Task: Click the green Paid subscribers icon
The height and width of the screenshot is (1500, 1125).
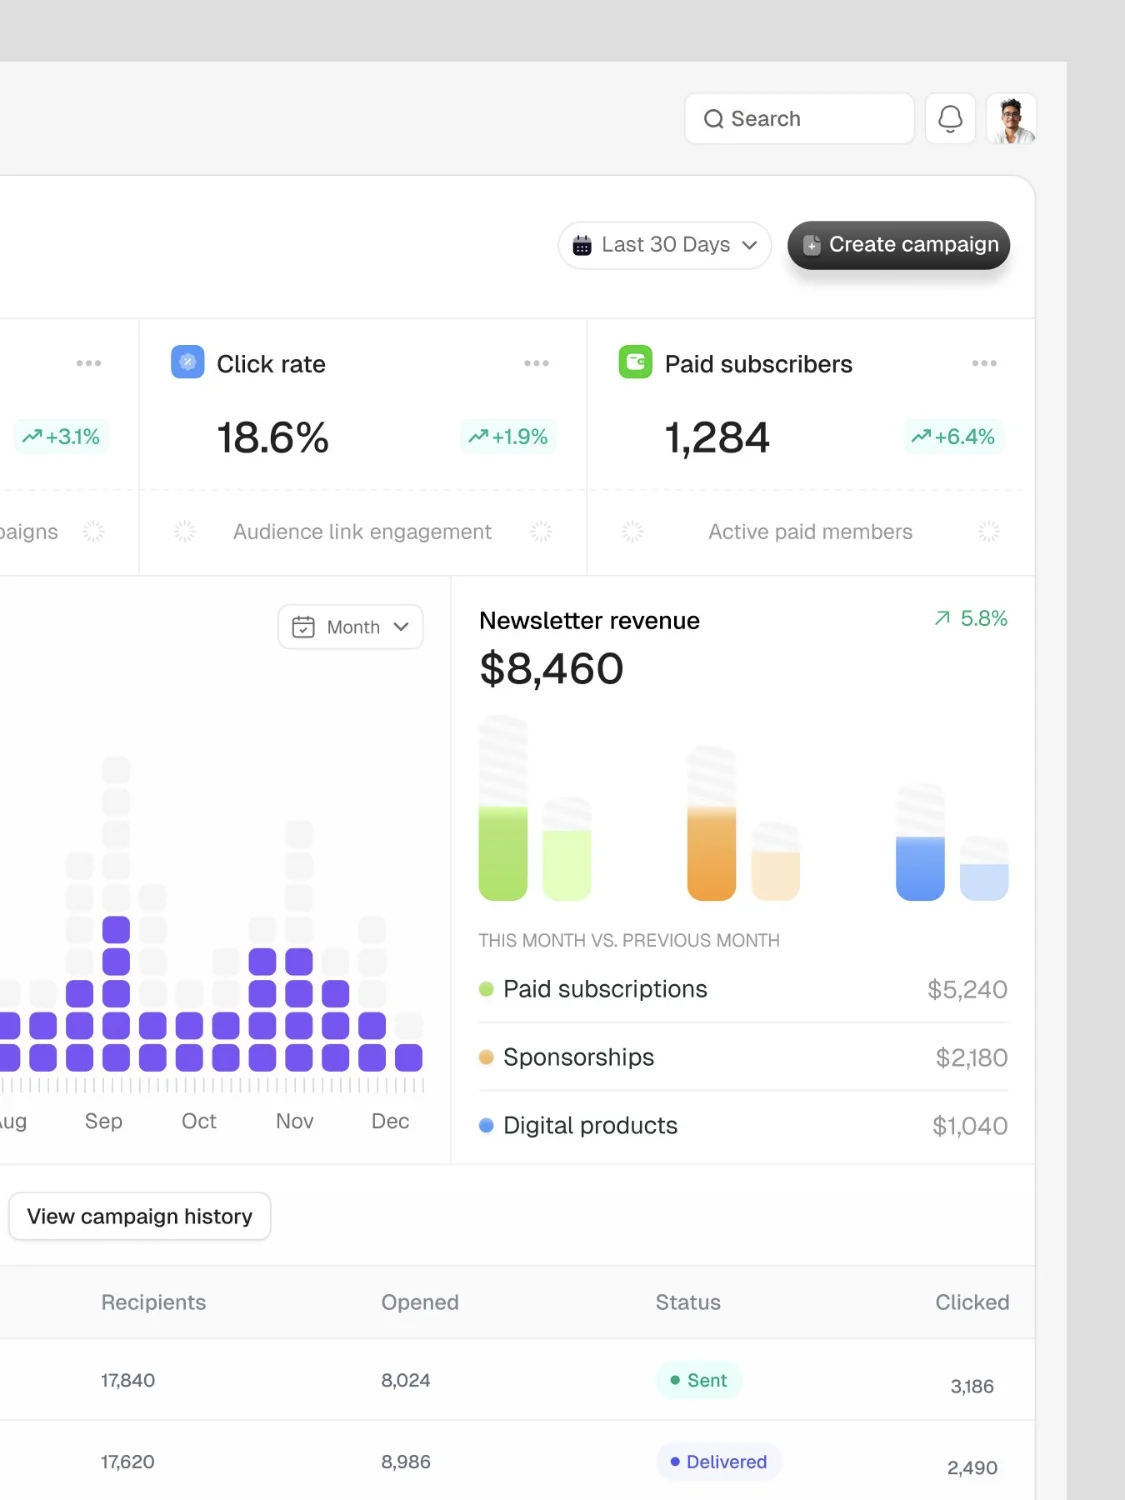Action: click(636, 362)
